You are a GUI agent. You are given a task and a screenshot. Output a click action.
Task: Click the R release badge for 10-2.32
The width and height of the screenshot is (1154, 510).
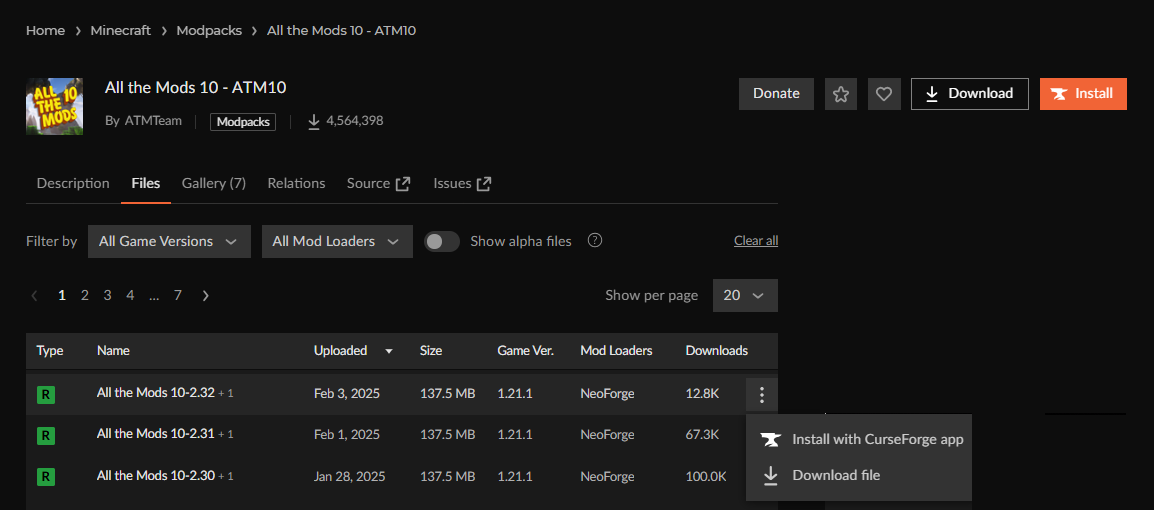(x=46, y=395)
